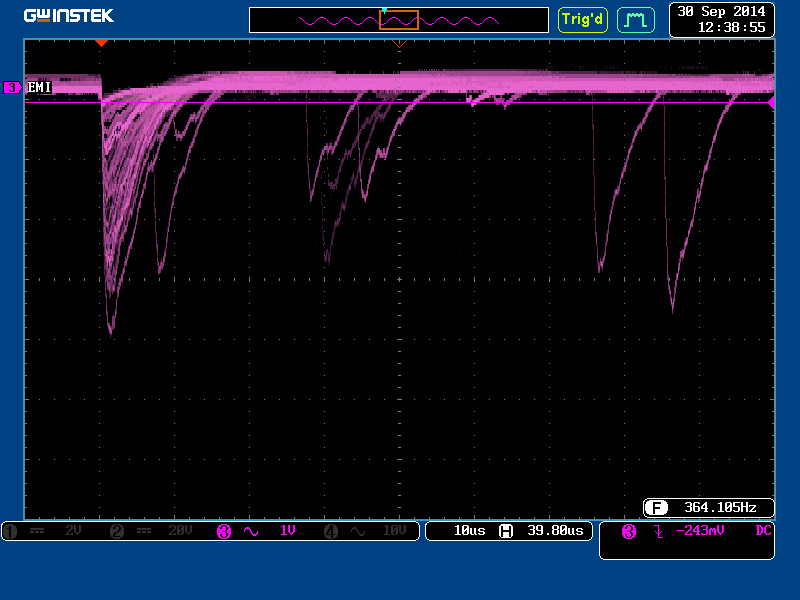Click the red trigger position marker at the top of the graticule
The image size is (800, 600).
pyautogui.click(x=102, y=43)
